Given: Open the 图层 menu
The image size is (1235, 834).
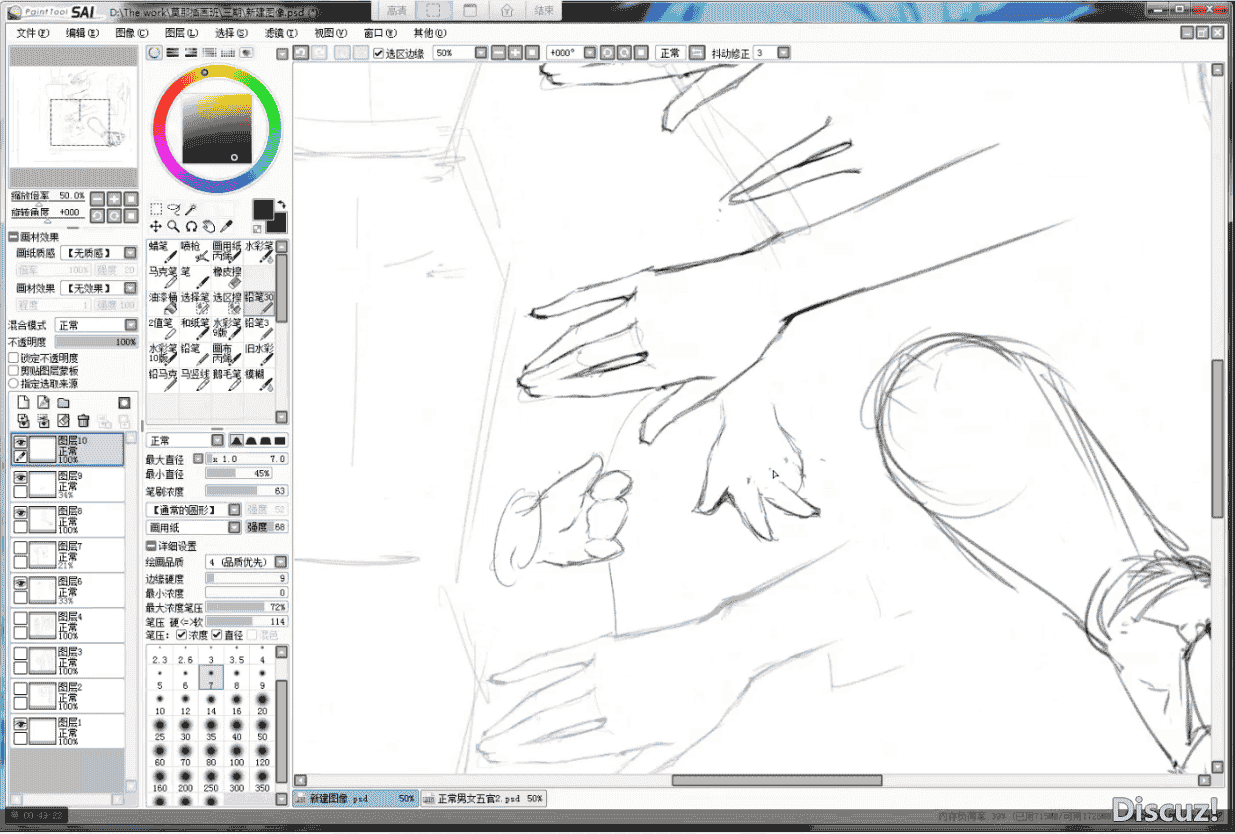Looking at the screenshot, I should click(x=181, y=32).
